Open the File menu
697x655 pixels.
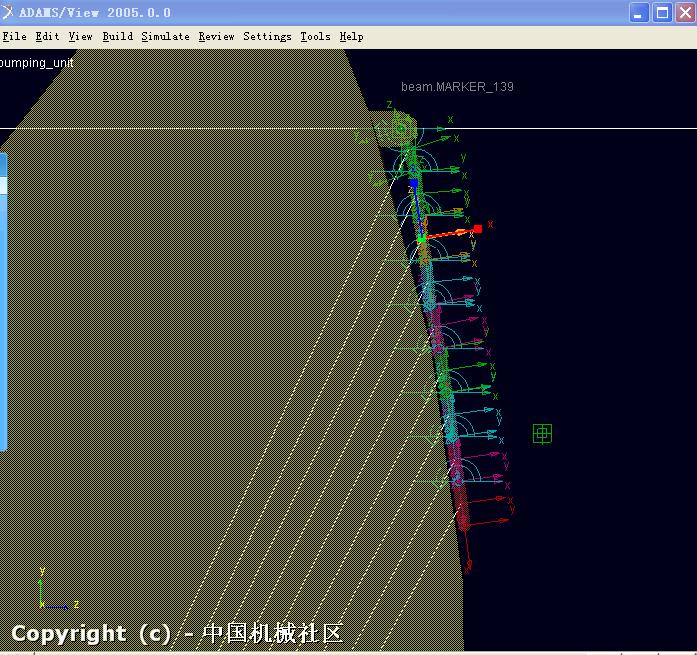[x=14, y=36]
